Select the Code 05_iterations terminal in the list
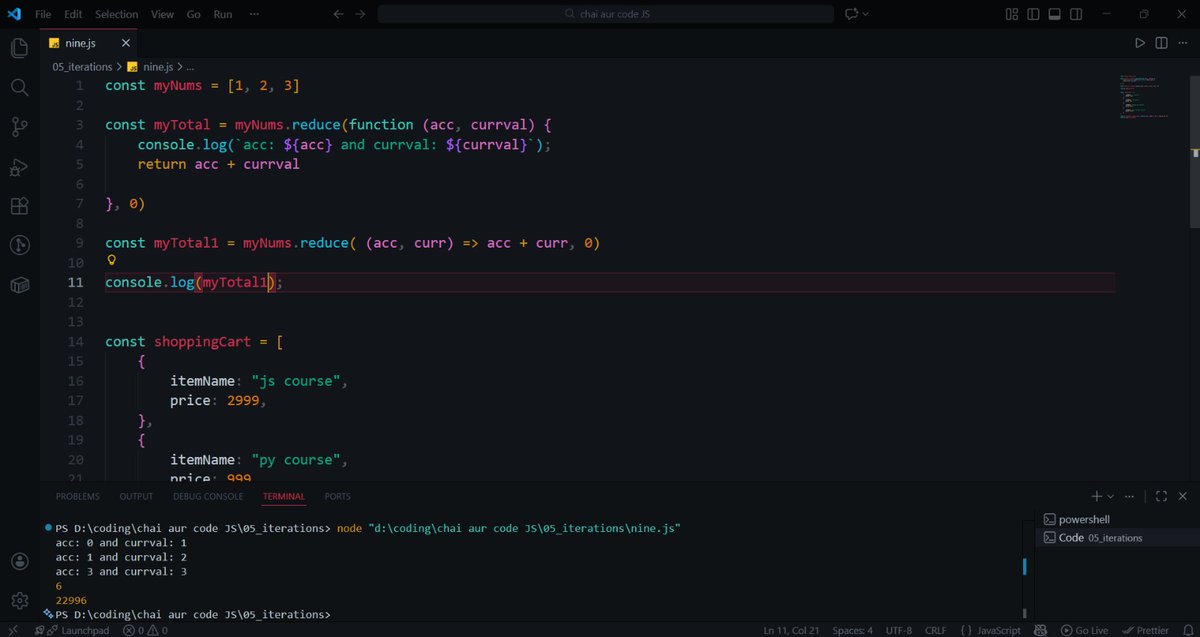The width and height of the screenshot is (1200, 637). click(x=1116, y=537)
